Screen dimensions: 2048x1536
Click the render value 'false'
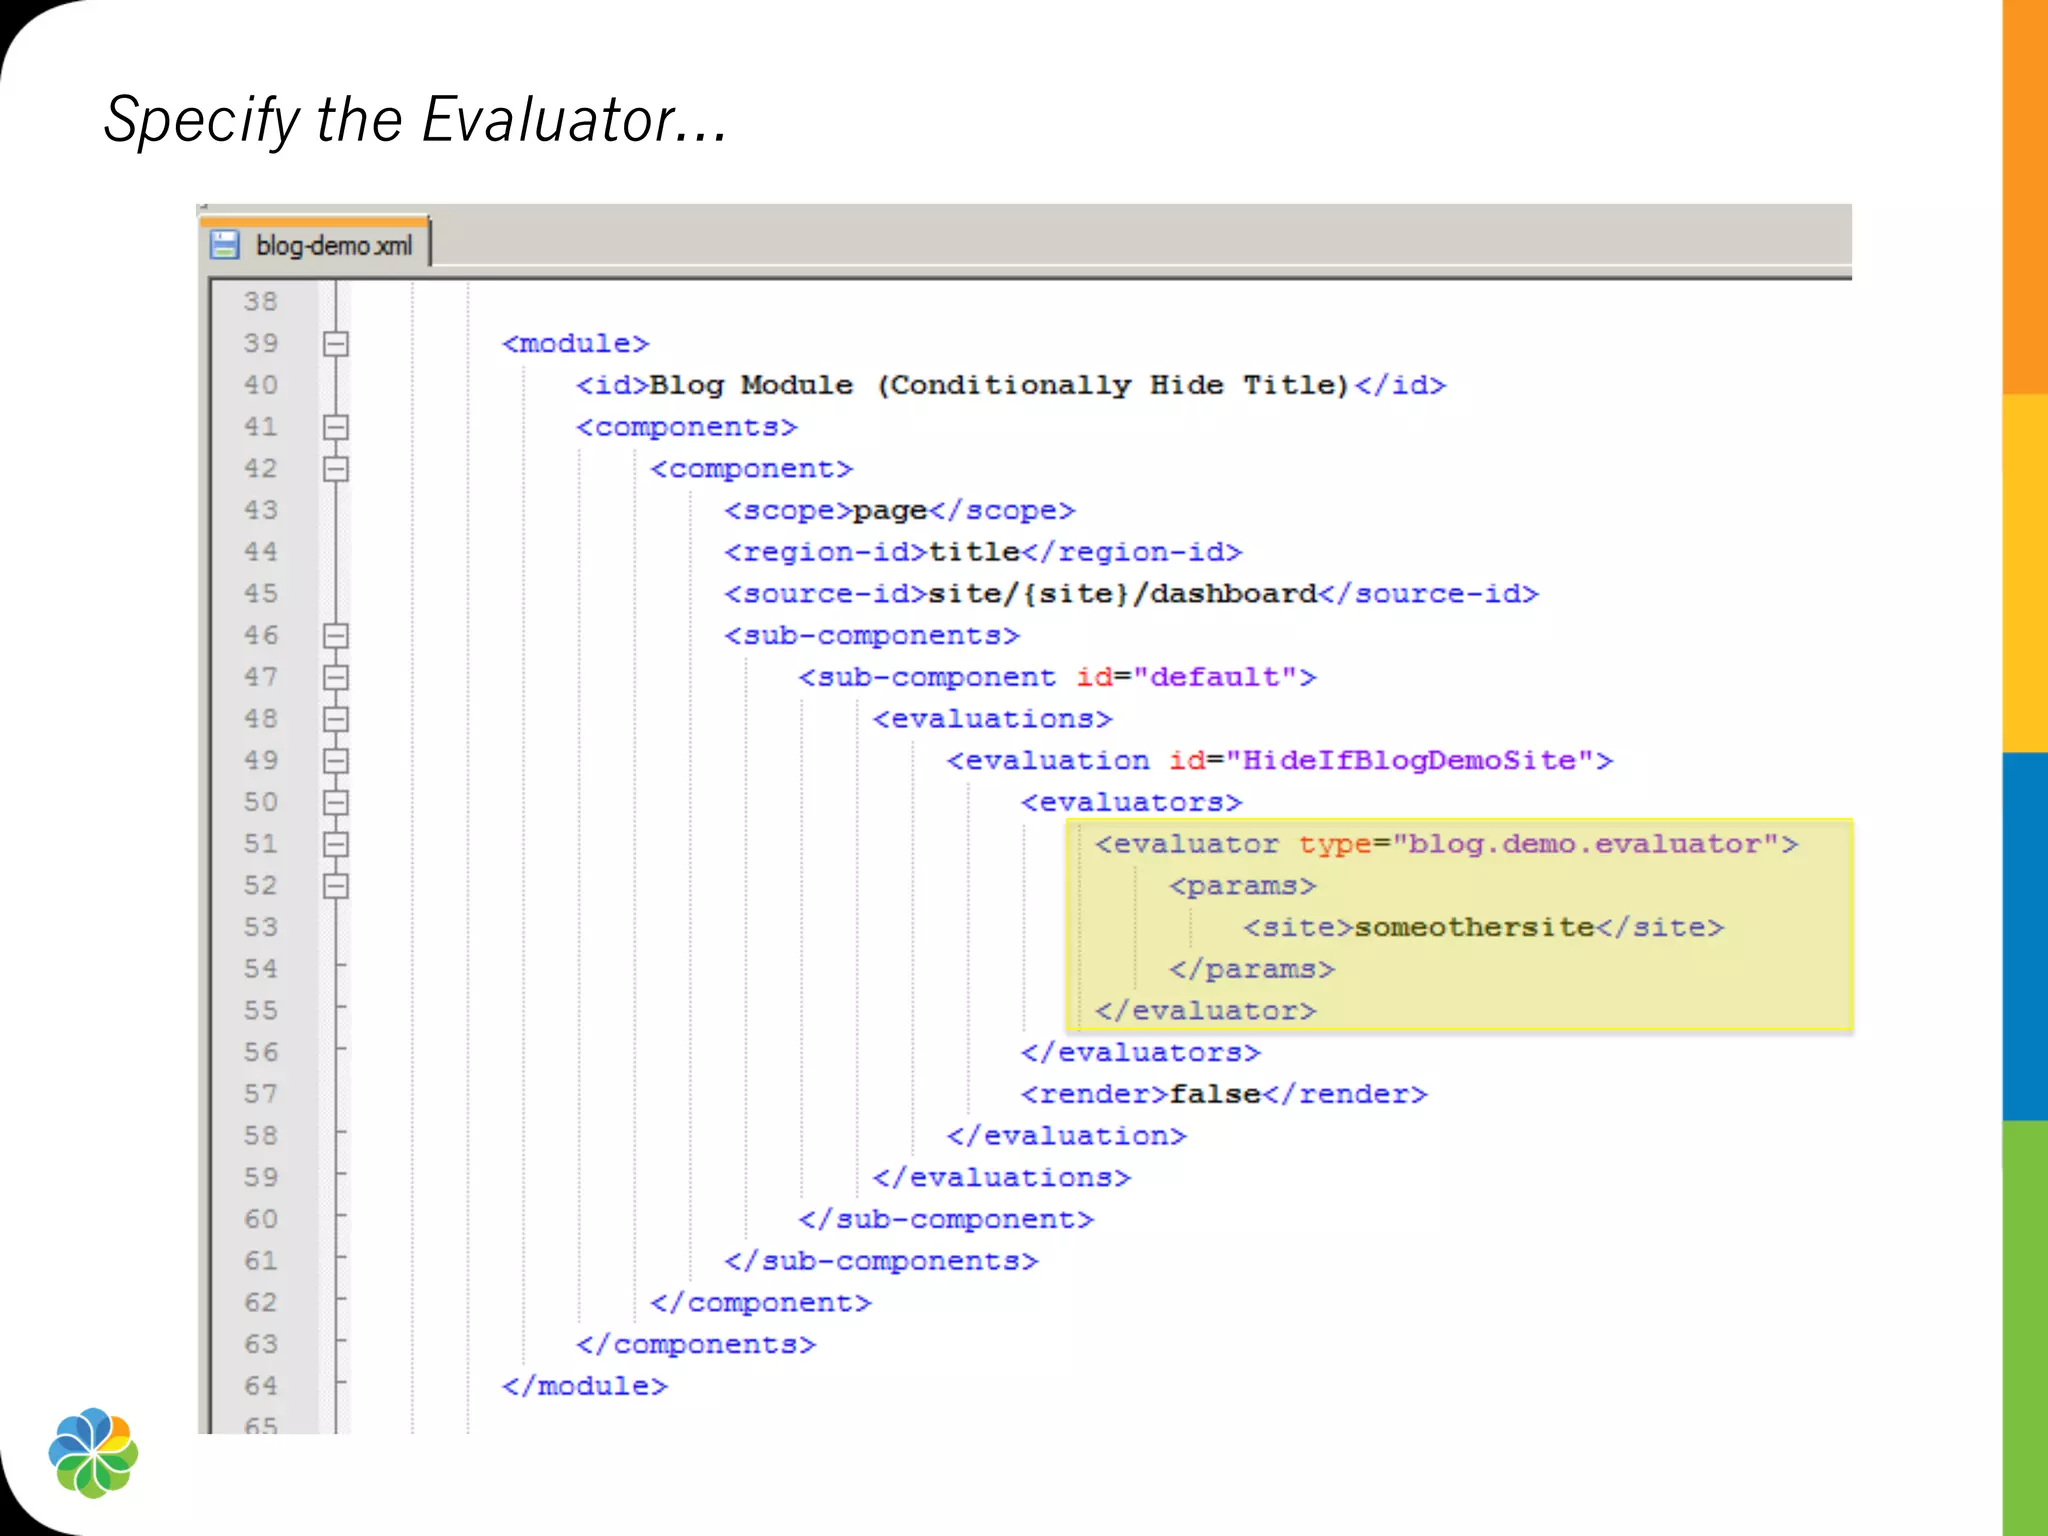[x=1216, y=1094]
